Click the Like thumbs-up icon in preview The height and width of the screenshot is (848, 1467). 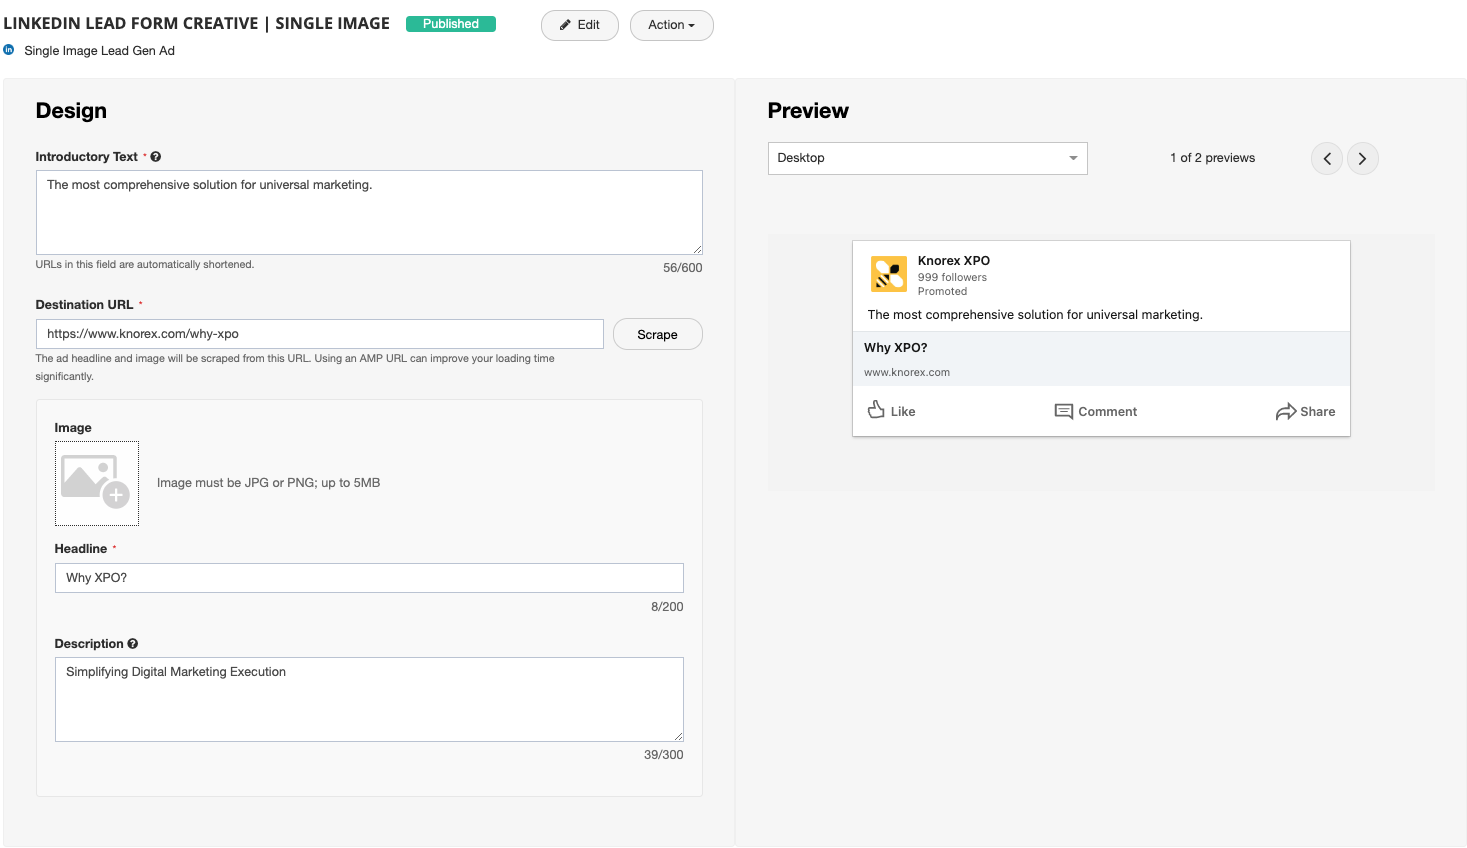(876, 410)
